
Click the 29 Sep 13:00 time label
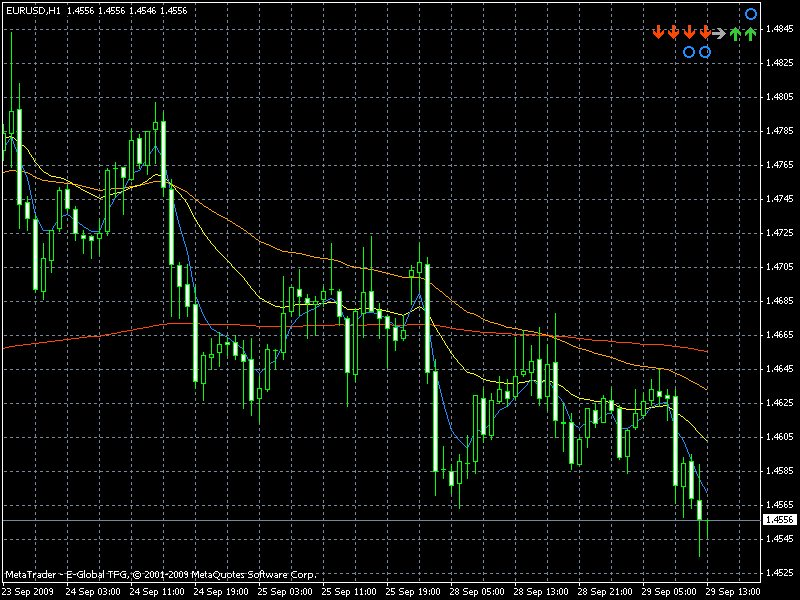click(733, 592)
